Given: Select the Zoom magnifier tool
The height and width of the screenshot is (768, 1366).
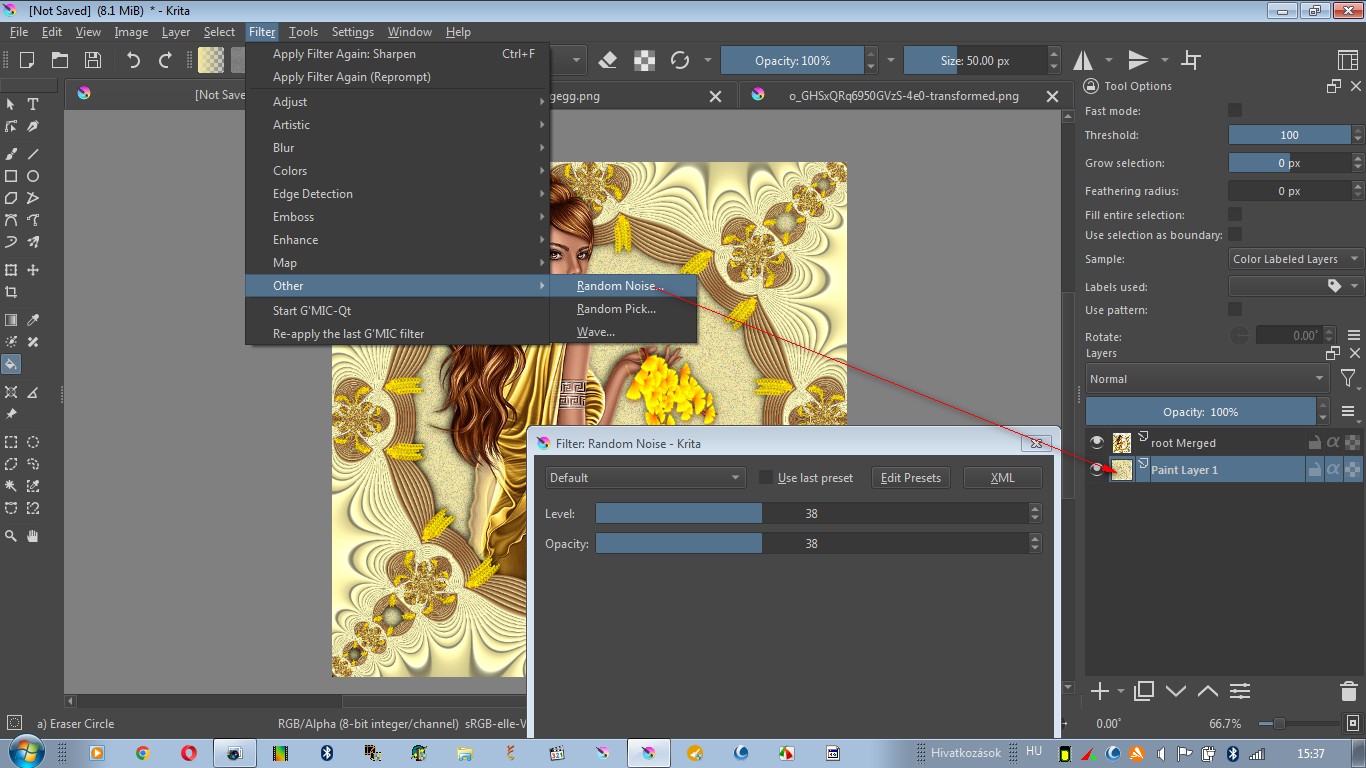Looking at the screenshot, I should [x=11, y=536].
